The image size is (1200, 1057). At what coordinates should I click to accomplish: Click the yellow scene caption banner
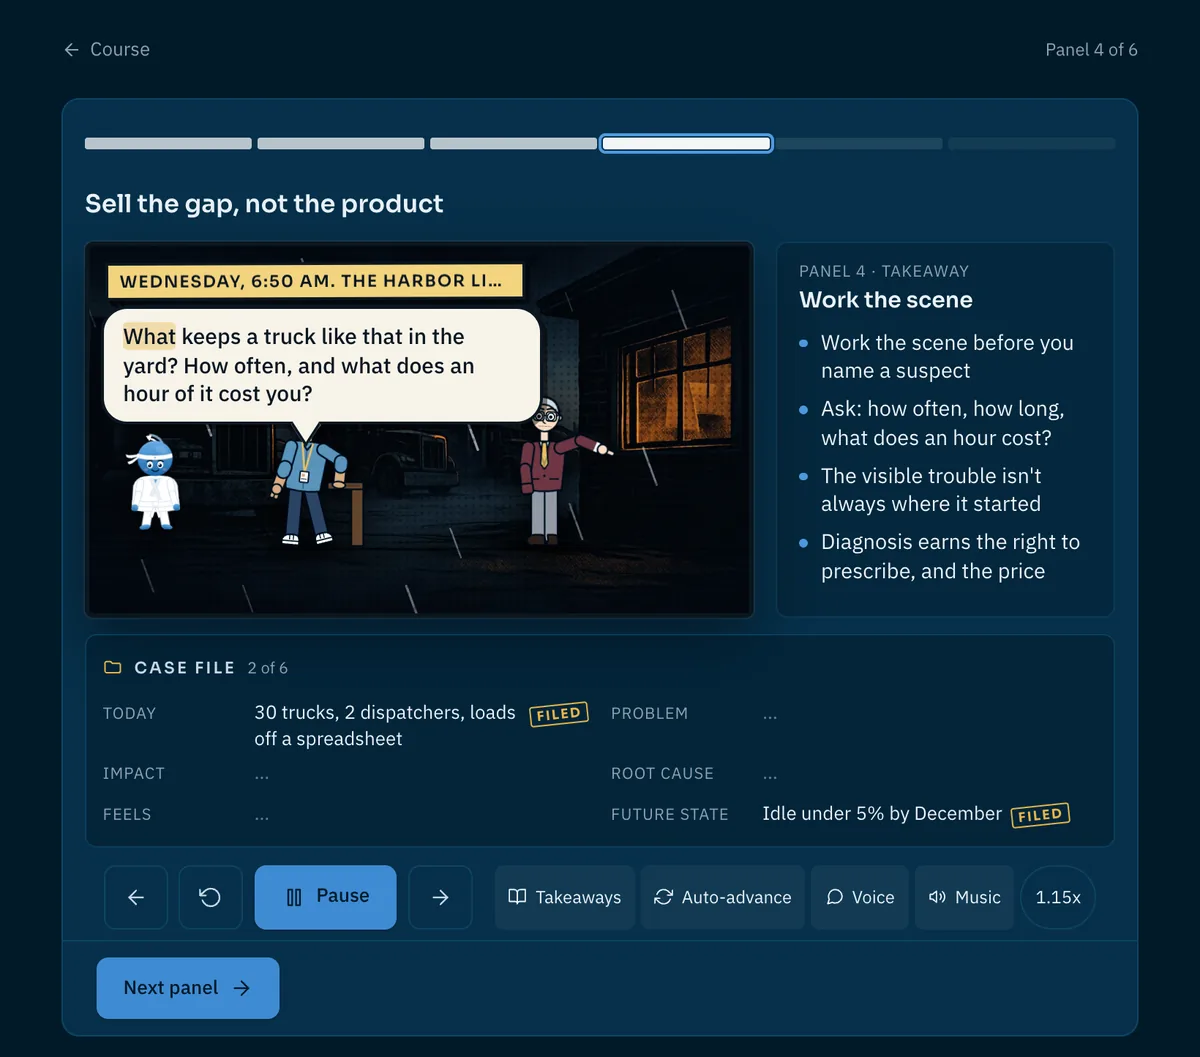(315, 281)
